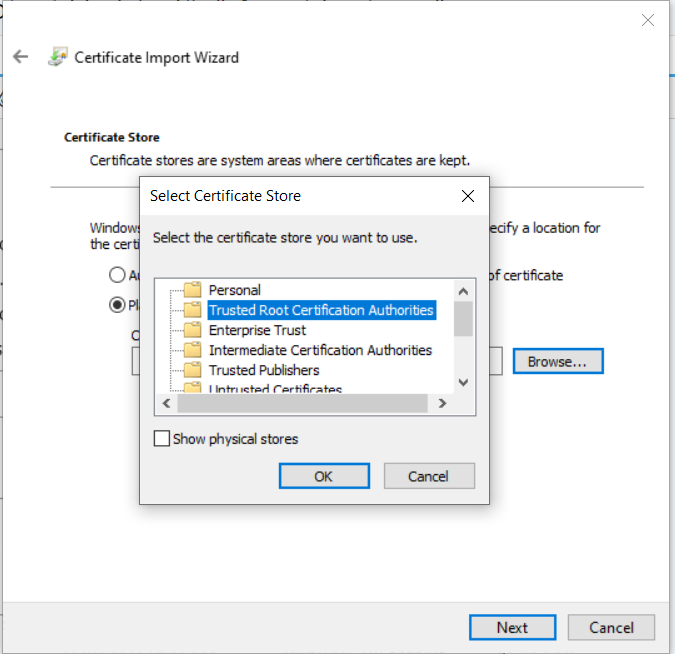The width and height of the screenshot is (675, 654).
Task: Enable Show physical stores checkbox
Action: 161,439
